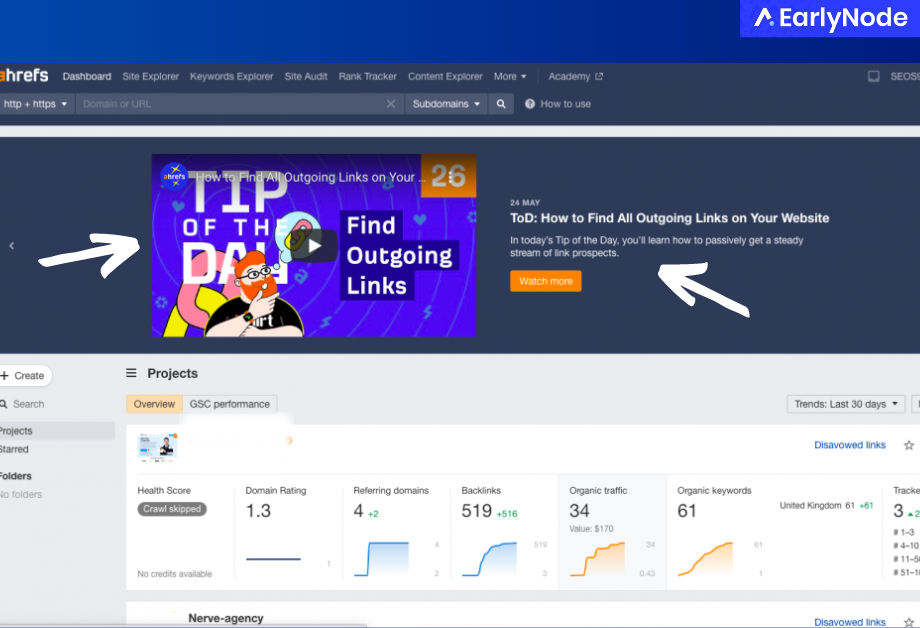This screenshot has width=920, height=628.
Task: Click the Referring domains trend chart
Action: pyautogui.click(x=381, y=559)
